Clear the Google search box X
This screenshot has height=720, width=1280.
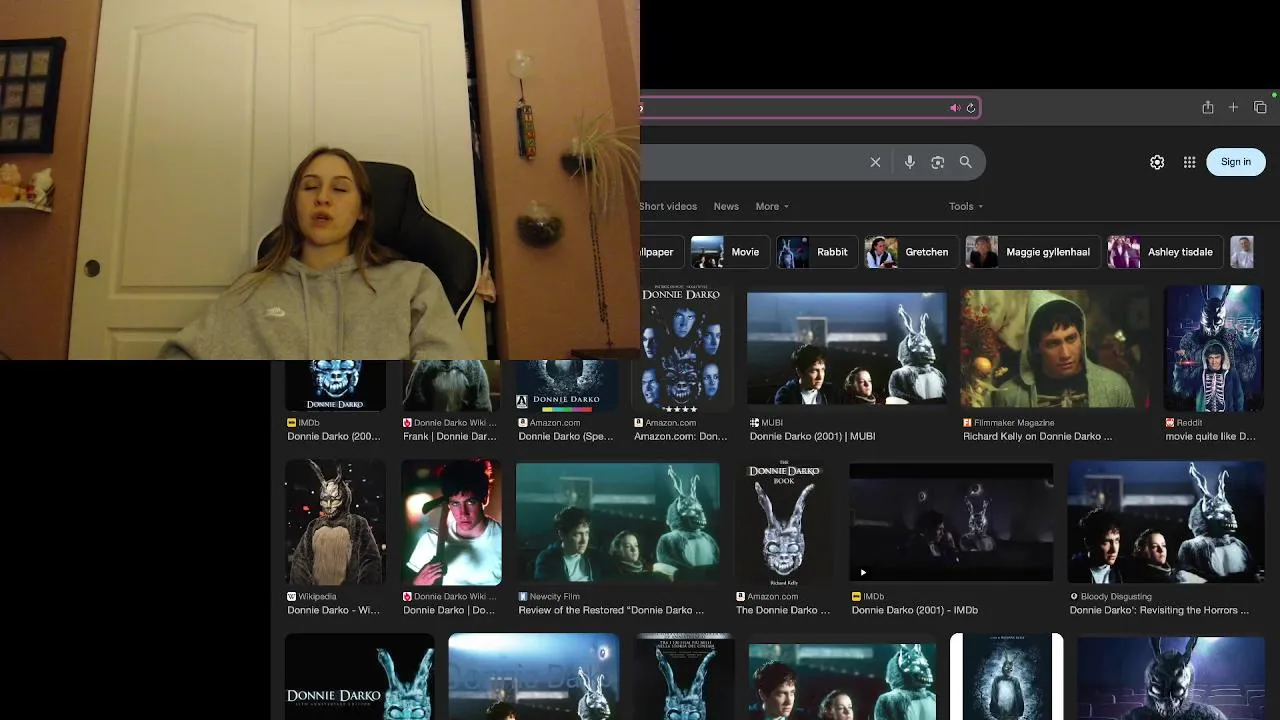pyautogui.click(x=875, y=162)
